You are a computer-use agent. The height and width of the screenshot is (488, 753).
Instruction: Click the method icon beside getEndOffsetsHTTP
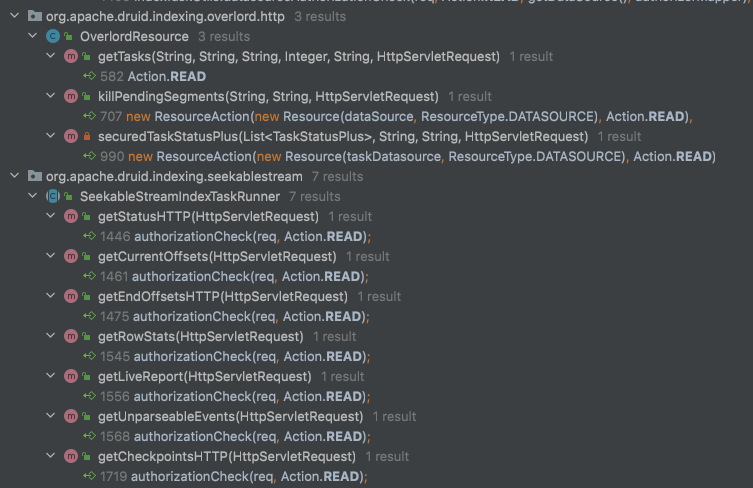pos(71,296)
